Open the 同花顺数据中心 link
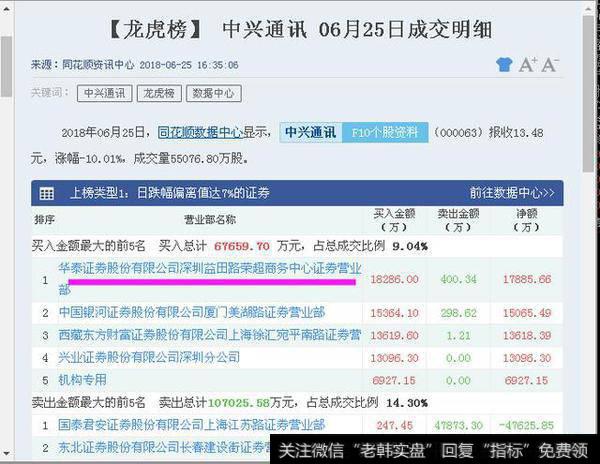The image size is (600, 464). point(200,133)
